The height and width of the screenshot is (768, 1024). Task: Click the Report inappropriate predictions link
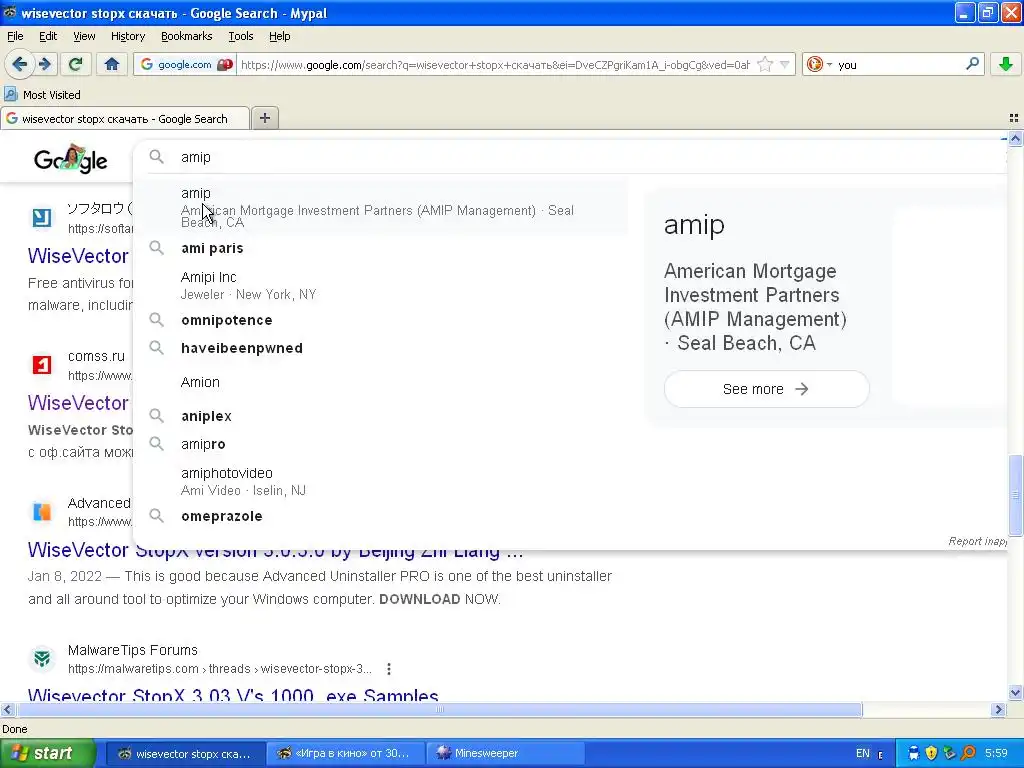977,541
